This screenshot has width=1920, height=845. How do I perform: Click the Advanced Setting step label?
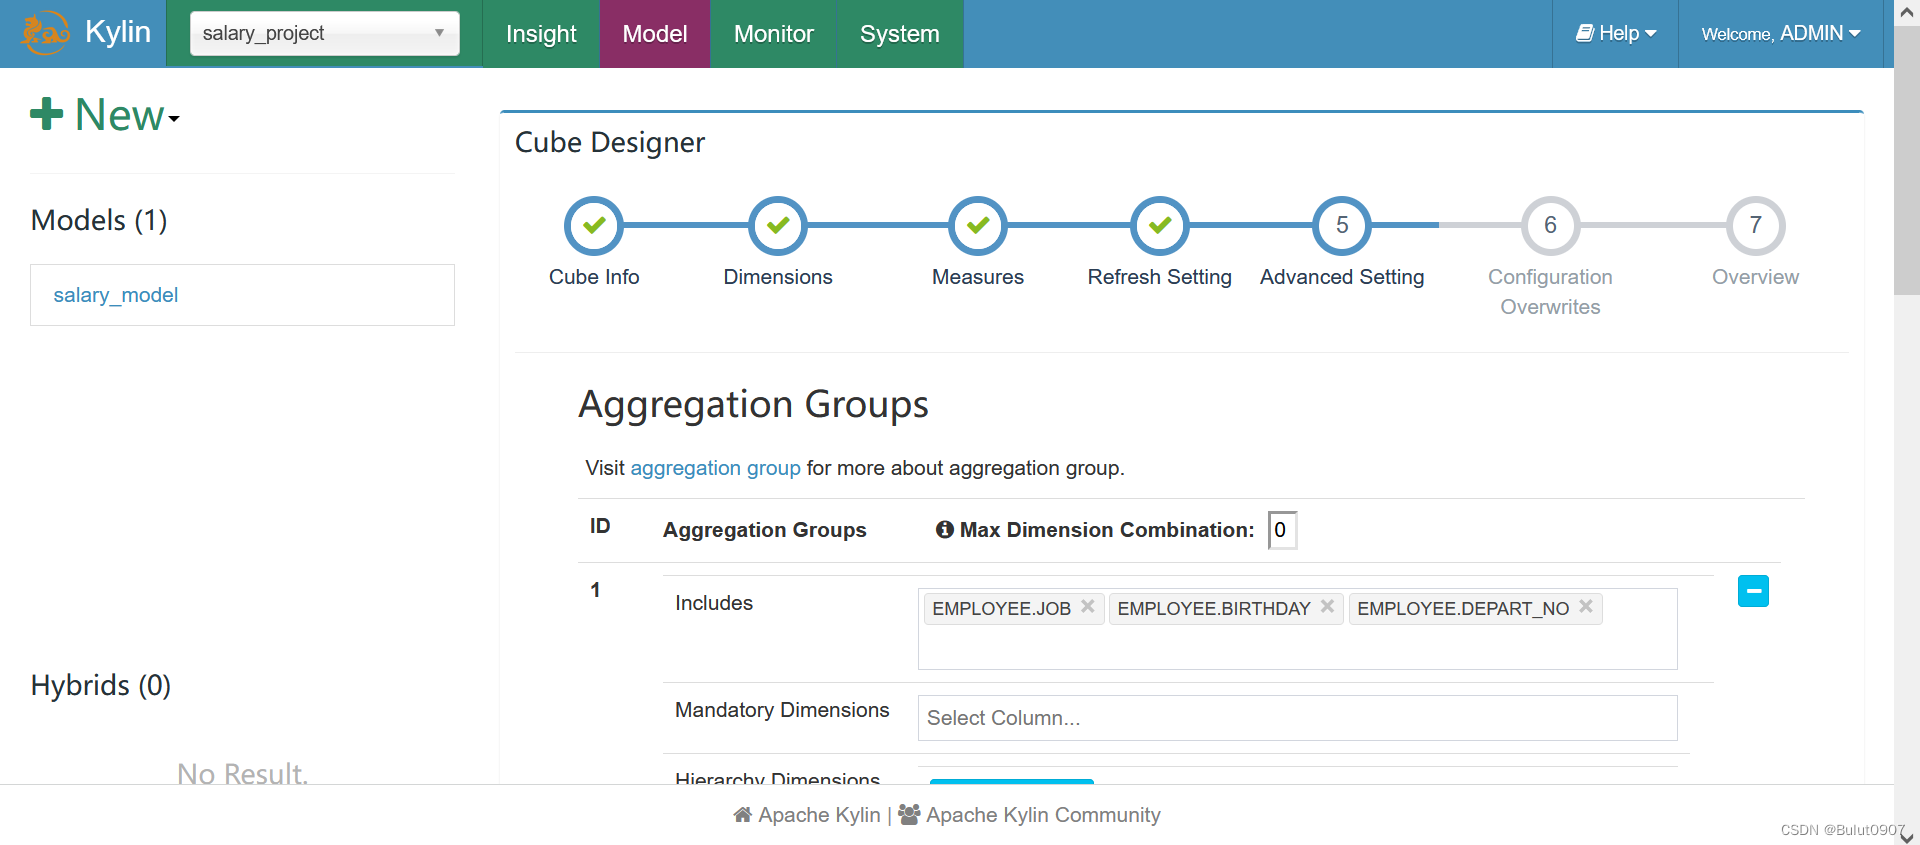click(1342, 277)
